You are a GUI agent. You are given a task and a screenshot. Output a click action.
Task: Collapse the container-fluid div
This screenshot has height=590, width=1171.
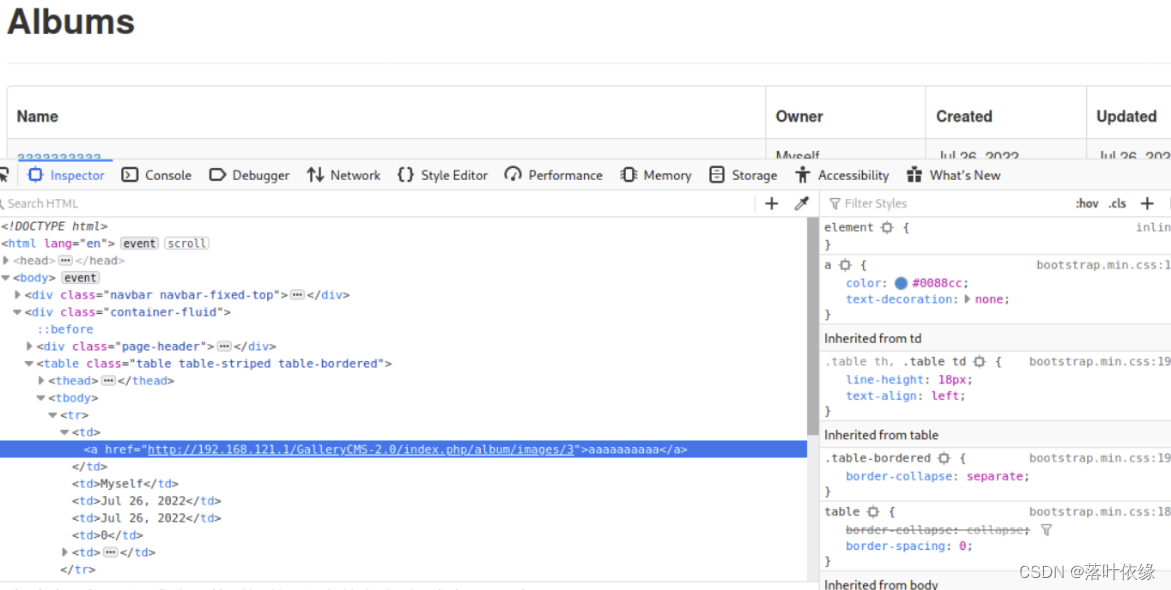[x=18, y=312]
